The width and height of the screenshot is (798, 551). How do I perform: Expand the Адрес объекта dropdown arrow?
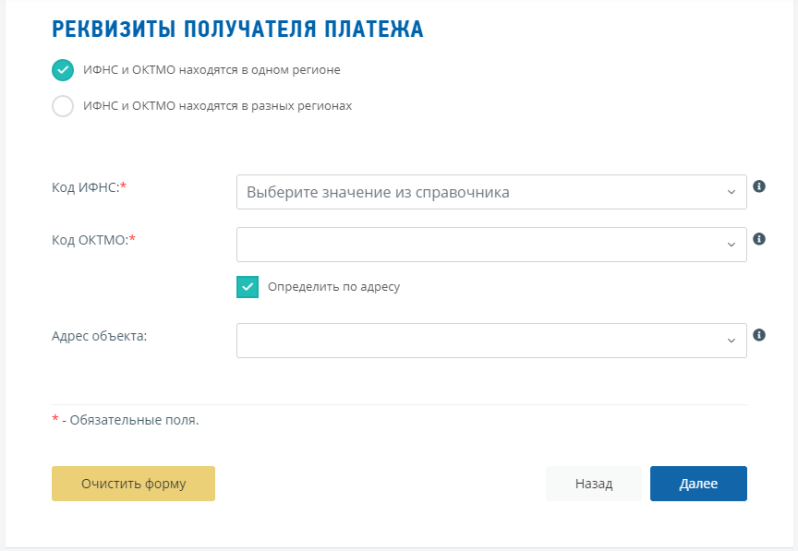click(731, 341)
